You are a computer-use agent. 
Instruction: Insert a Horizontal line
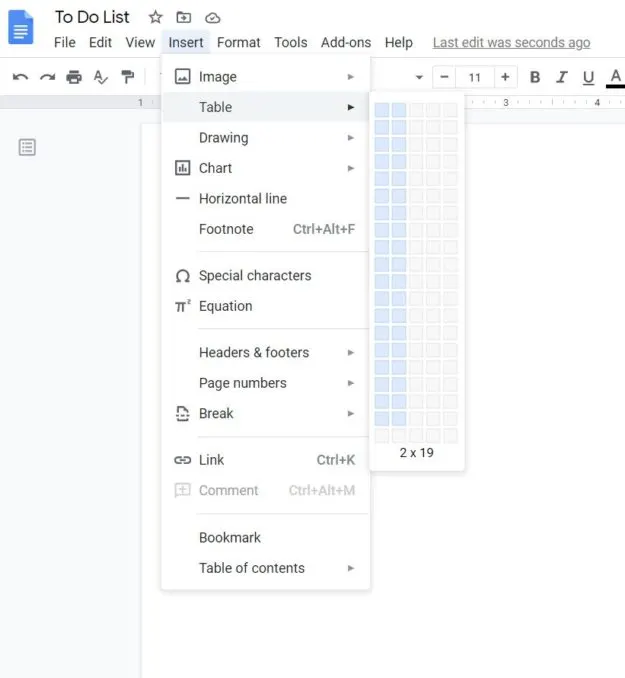(x=266, y=198)
